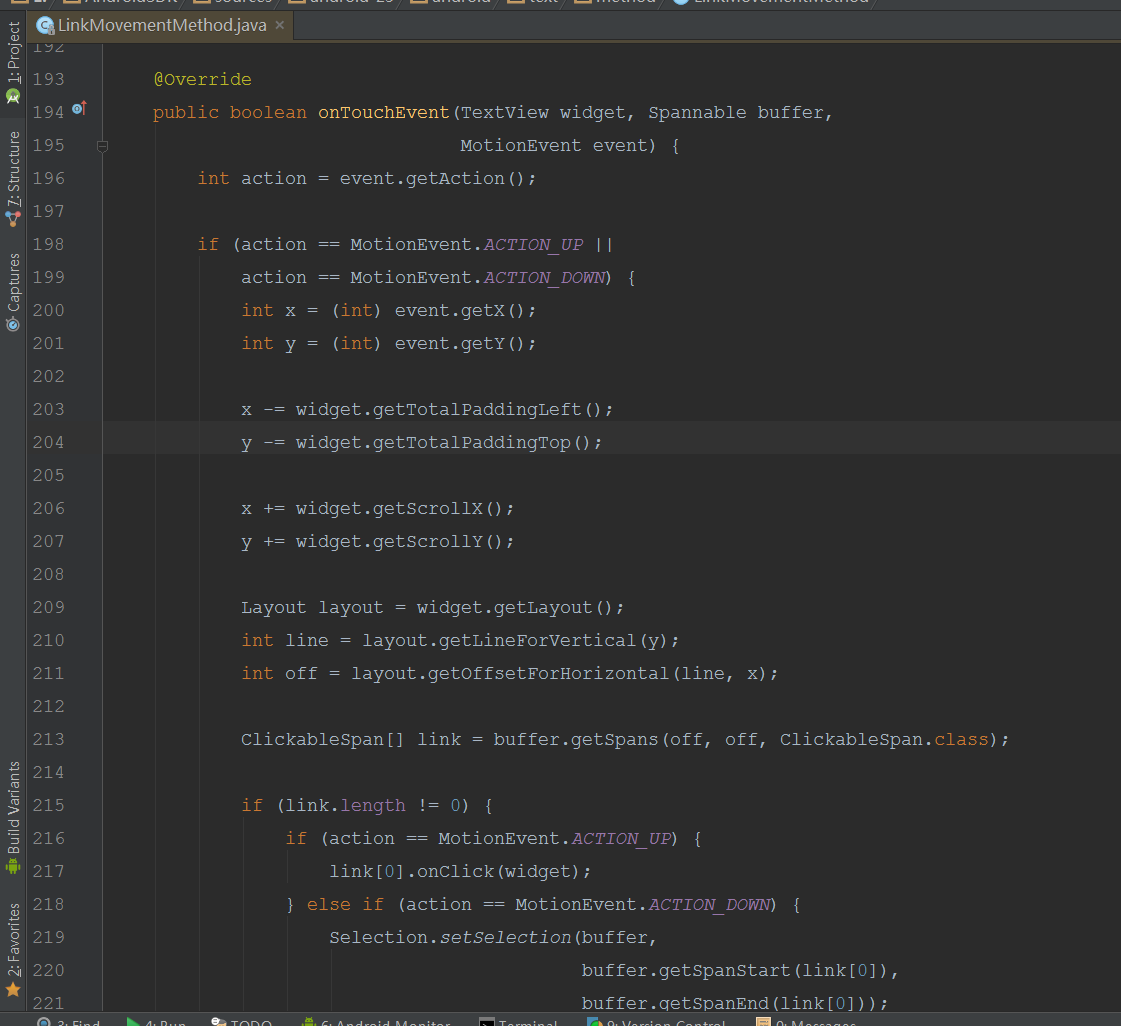Screen dimensions: 1121x1026
Task: Click Selection.setSelection on line 219
Action: click(x=450, y=937)
